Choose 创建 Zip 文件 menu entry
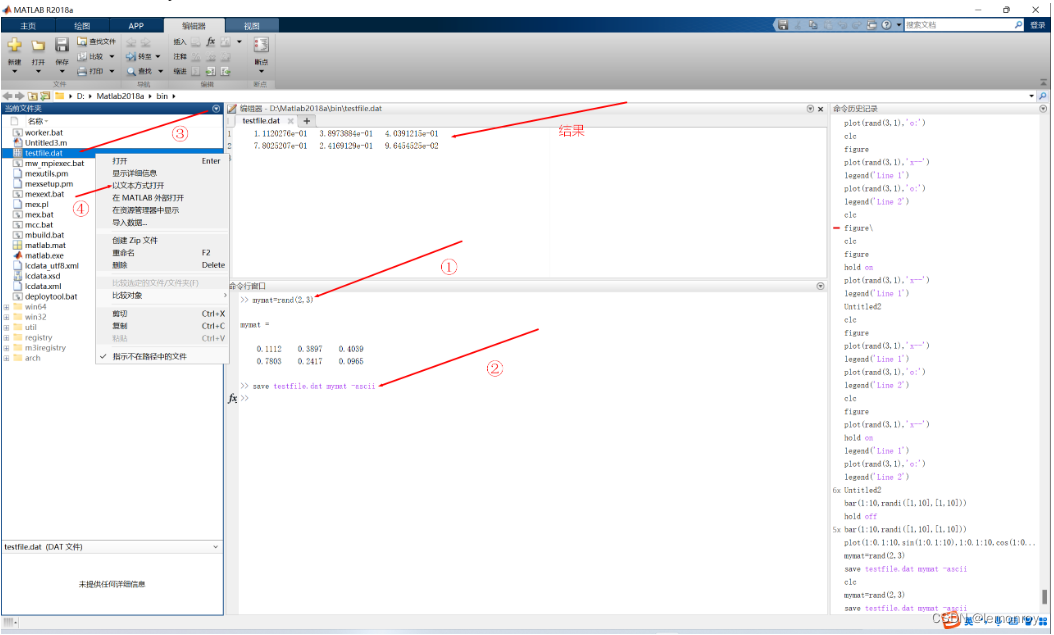1054x635 pixels. (134, 241)
